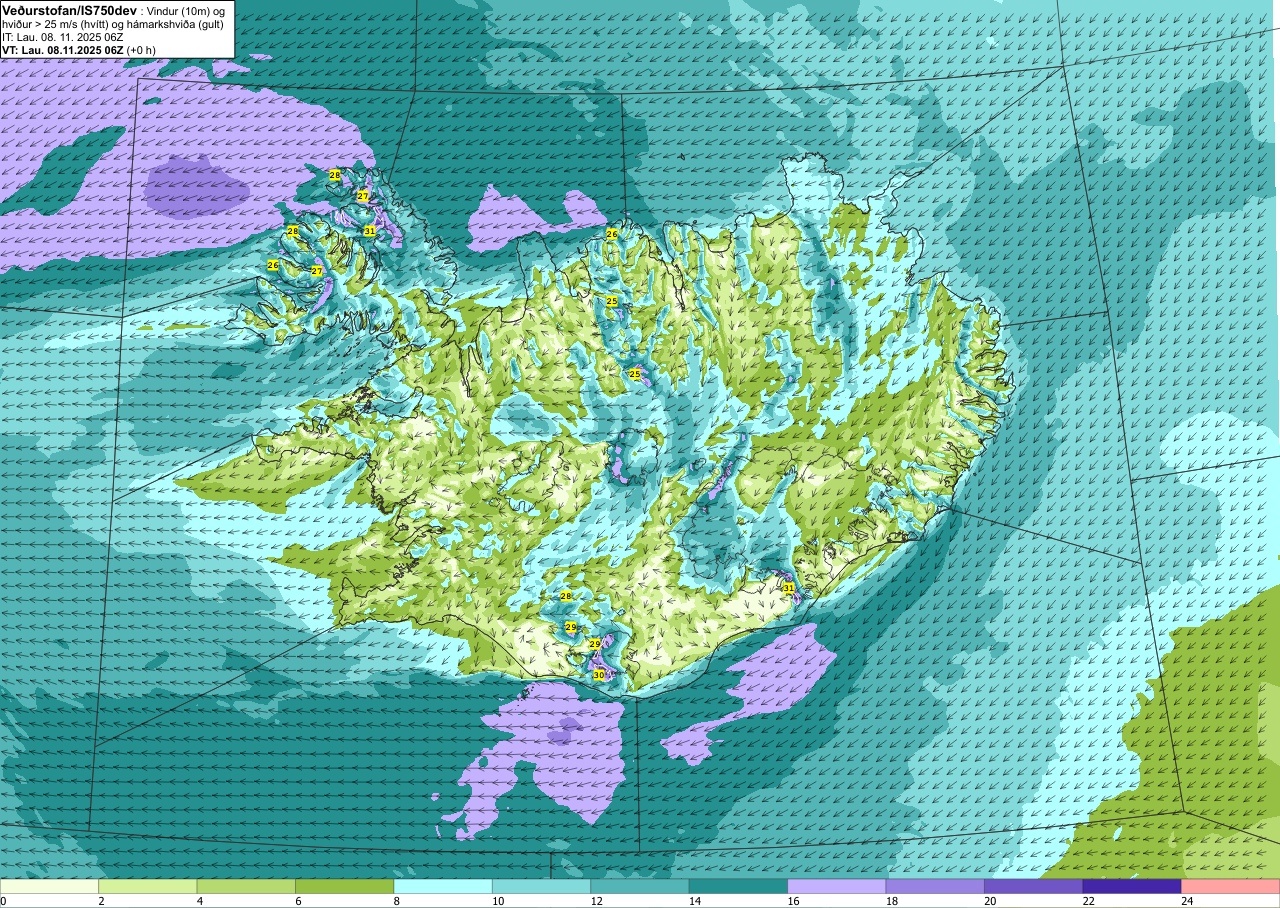This screenshot has width=1280, height=908.
Task: Click the dark teal 14–16 m/s legend swatch
Action: click(738, 886)
